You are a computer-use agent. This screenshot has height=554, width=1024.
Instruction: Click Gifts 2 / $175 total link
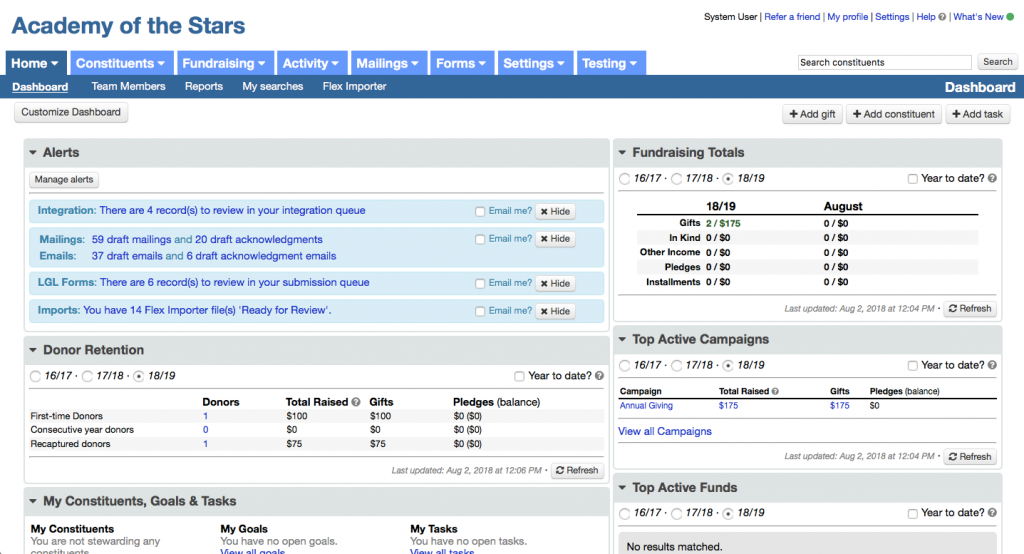723,223
